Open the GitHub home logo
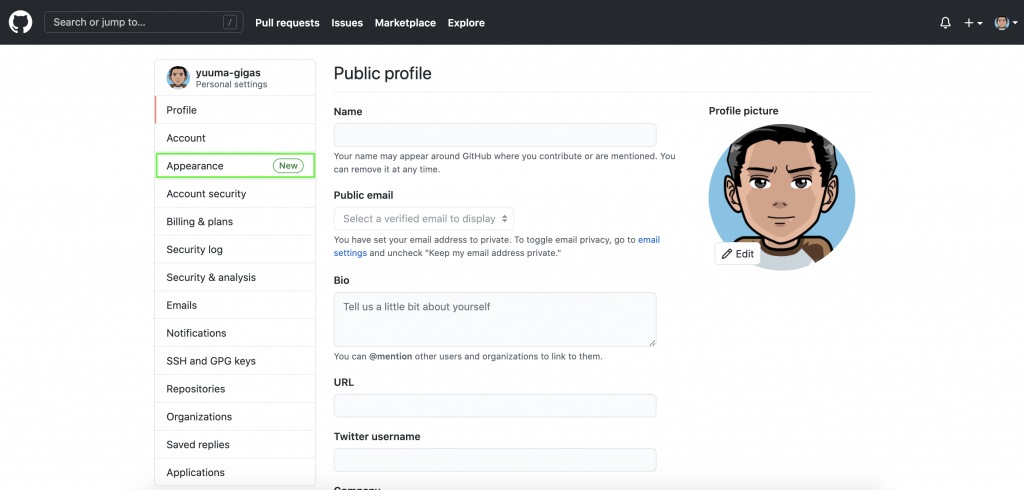 coord(20,22)
